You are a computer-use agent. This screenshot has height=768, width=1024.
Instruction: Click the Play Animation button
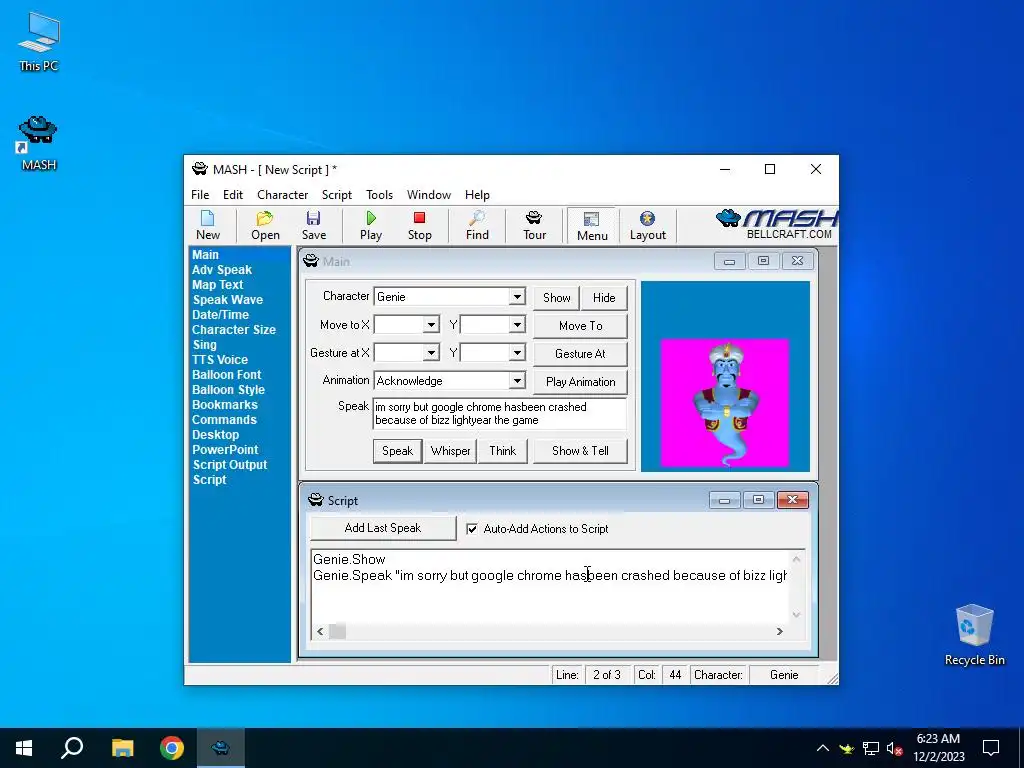click(581, 382)
